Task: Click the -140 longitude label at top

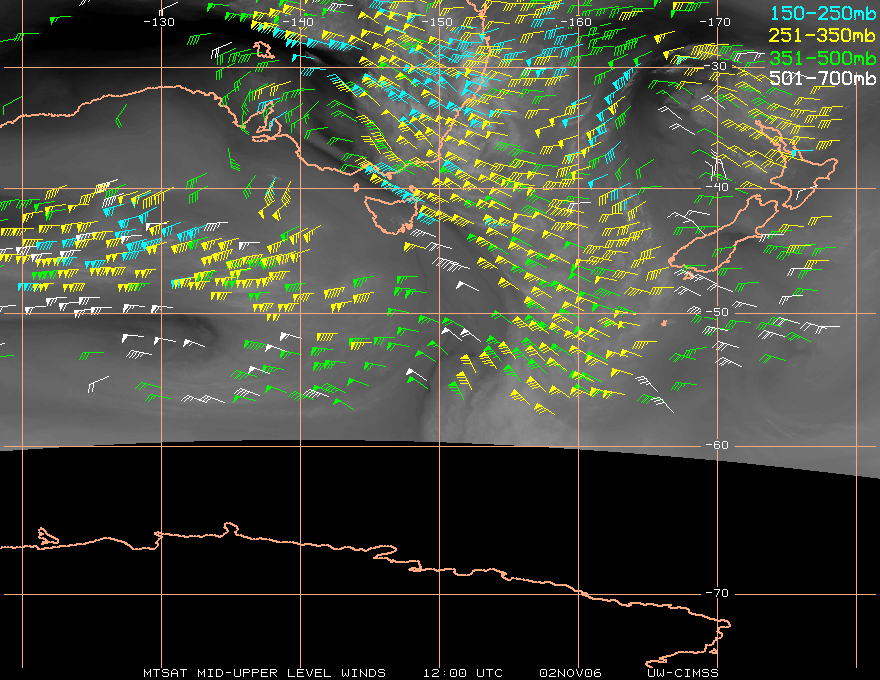Action: tap(299, 22)
